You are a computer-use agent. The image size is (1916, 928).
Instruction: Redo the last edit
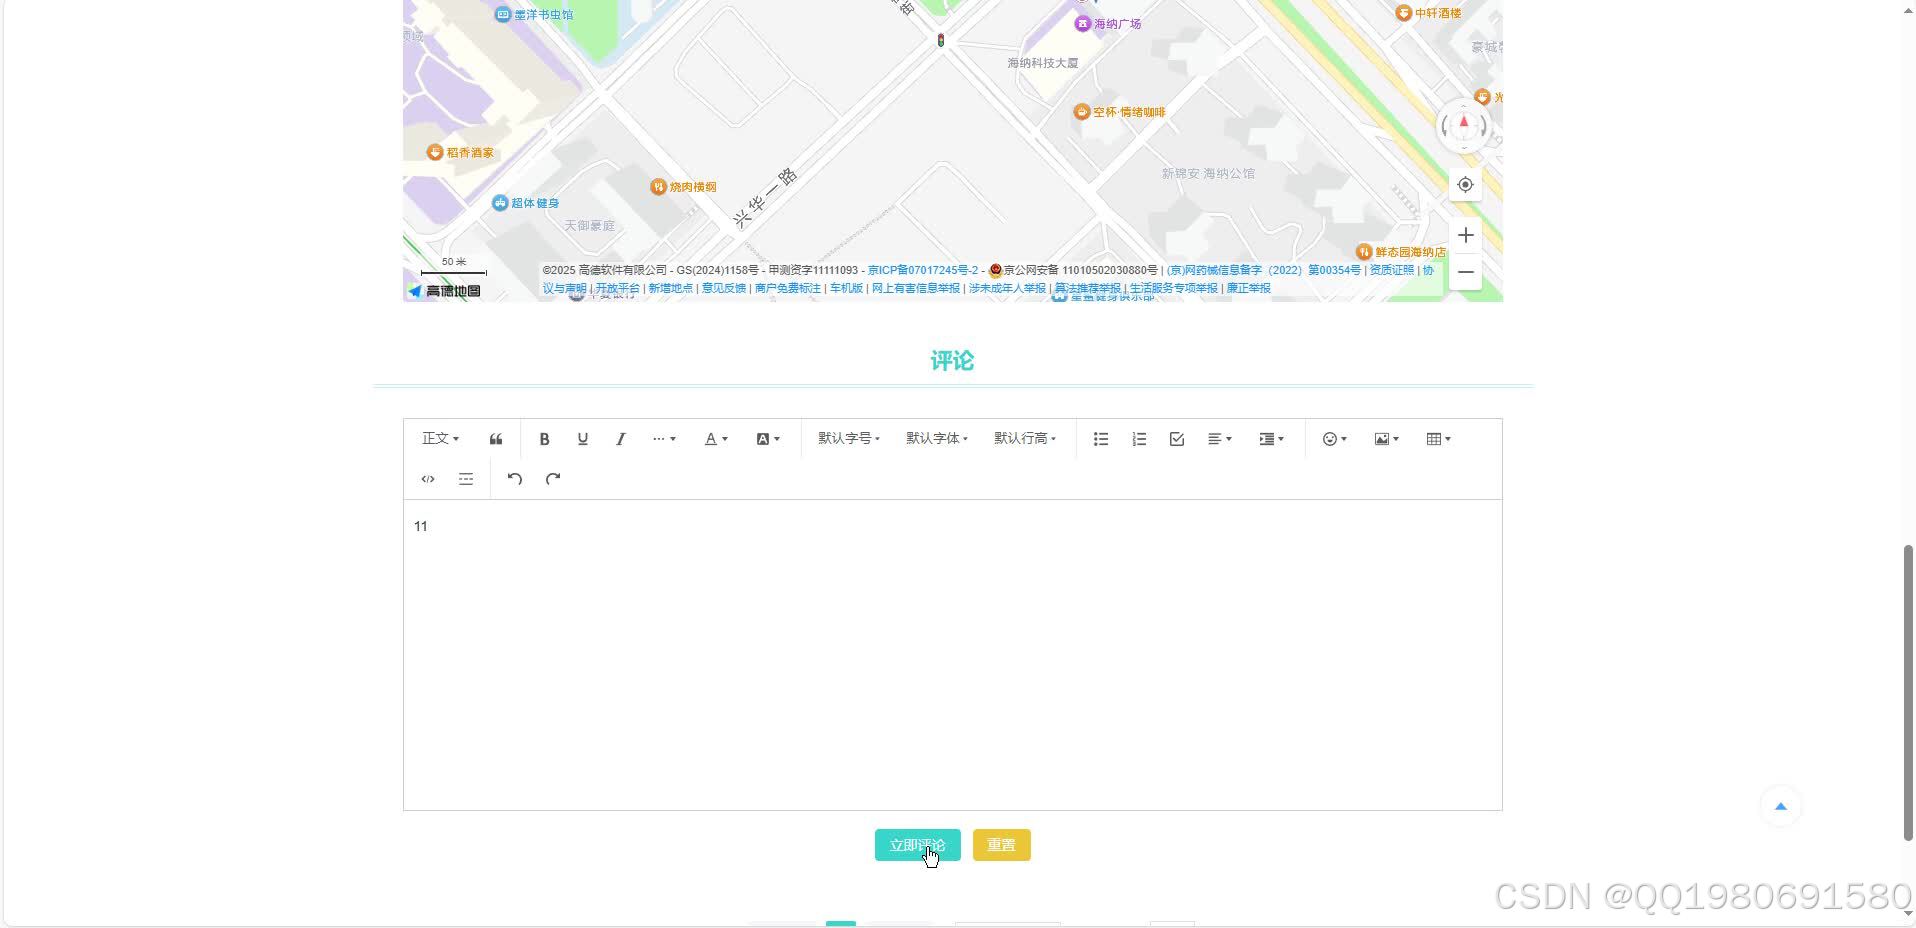click(552, 479)
